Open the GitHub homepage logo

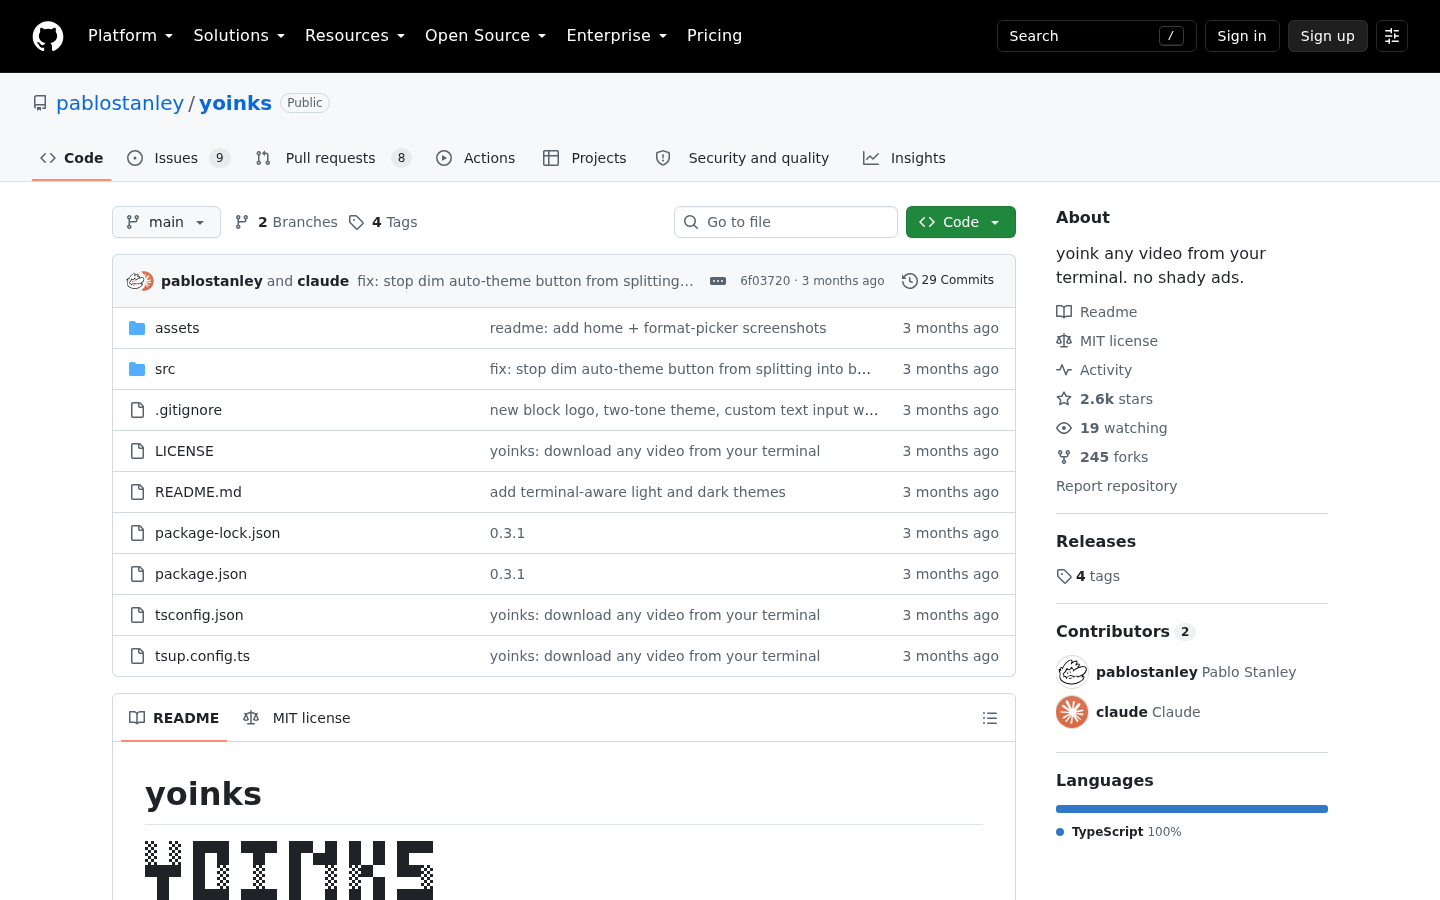48,36
